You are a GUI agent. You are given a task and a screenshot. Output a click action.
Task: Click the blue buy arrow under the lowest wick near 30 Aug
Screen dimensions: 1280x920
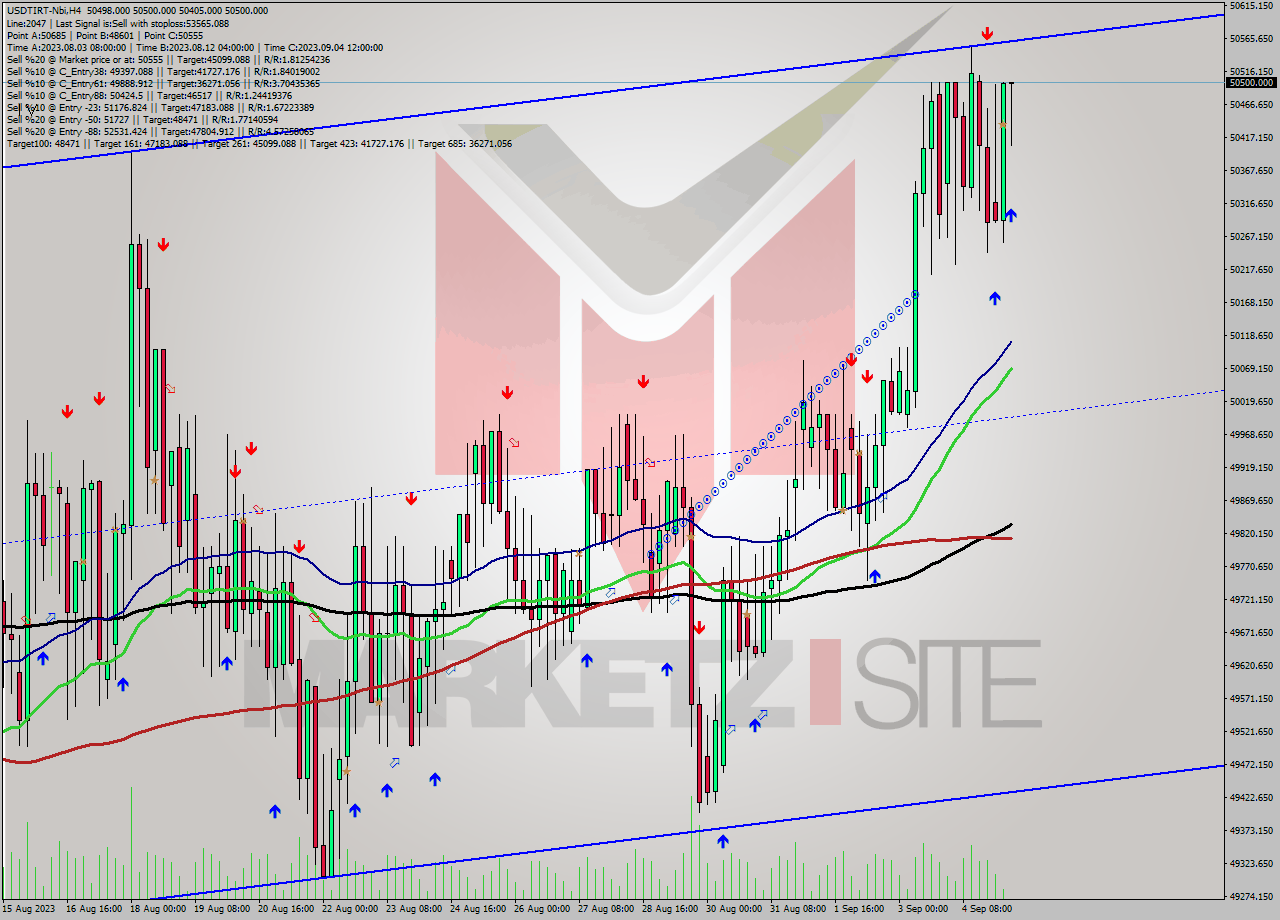pyautogui.click(x=722, y=841)
